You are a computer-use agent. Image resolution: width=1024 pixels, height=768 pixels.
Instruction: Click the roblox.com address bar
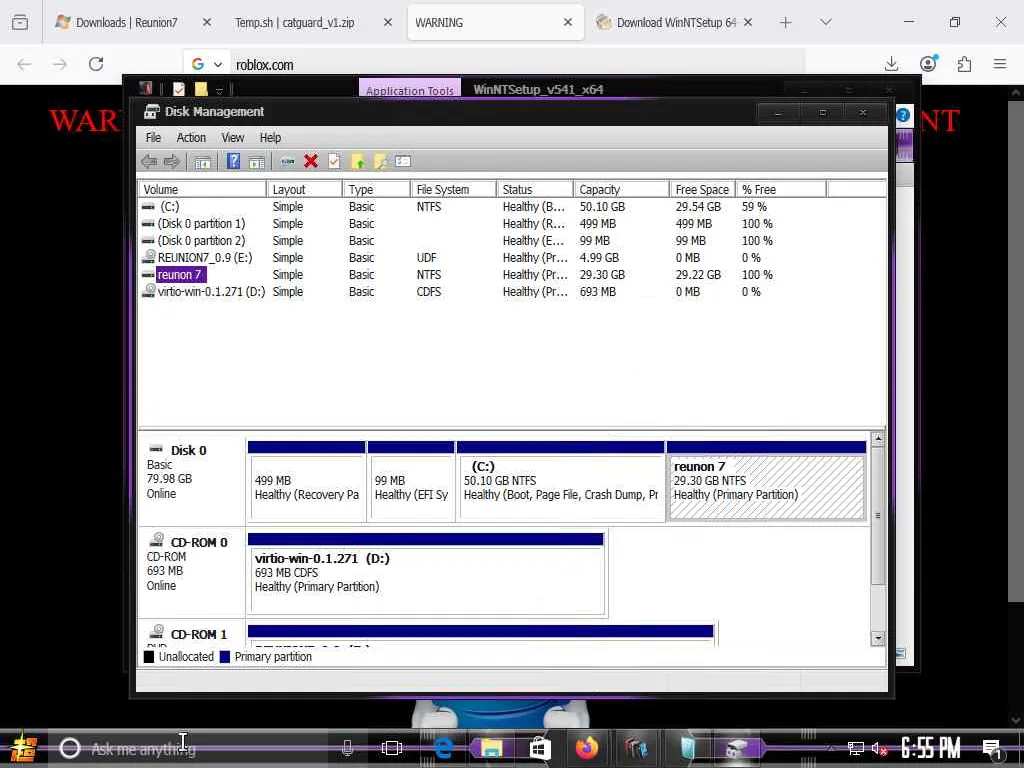pyautogui.click(x=516, y=64)
